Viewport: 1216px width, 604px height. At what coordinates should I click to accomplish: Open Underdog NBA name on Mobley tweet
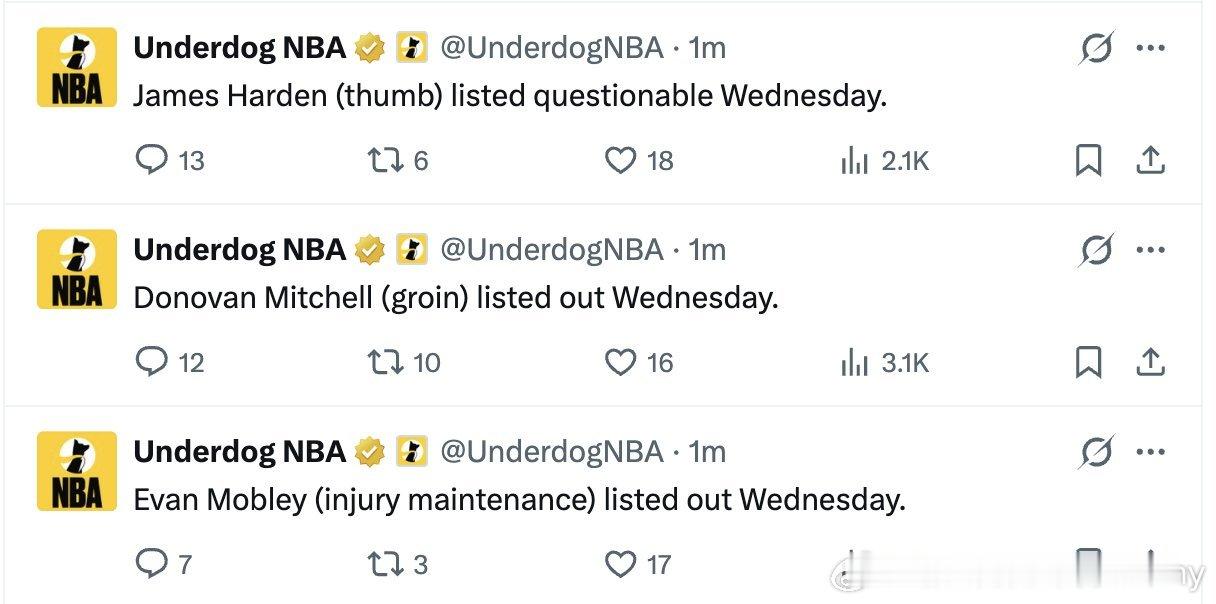tap(239, 452)
